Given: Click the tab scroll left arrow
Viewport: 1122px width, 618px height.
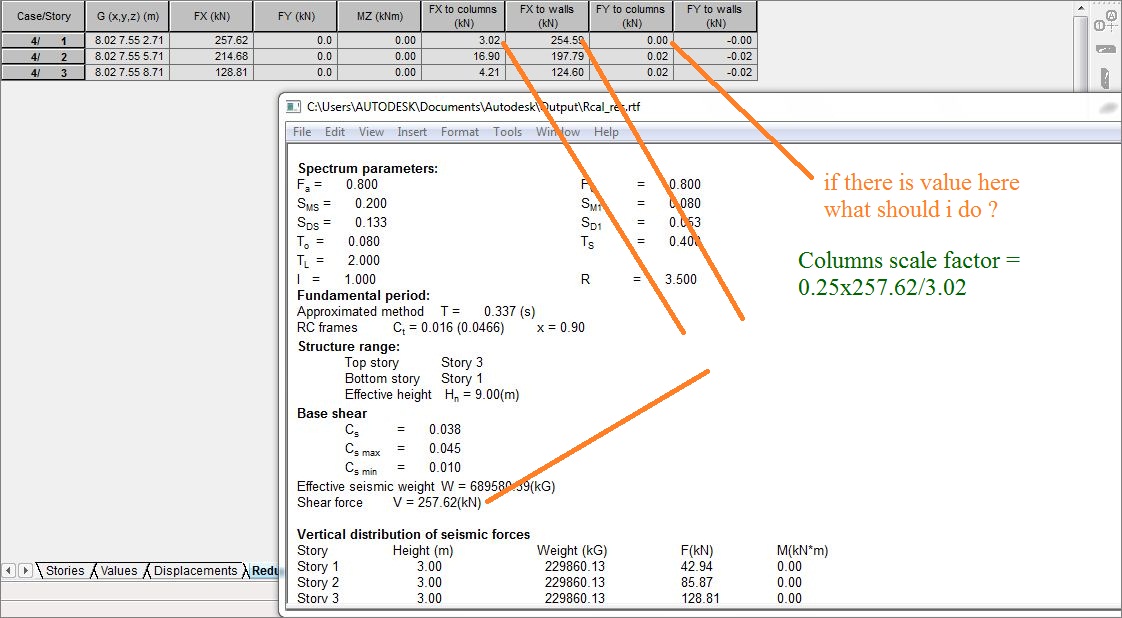Looking at the screenshot, I should (9, 570).
